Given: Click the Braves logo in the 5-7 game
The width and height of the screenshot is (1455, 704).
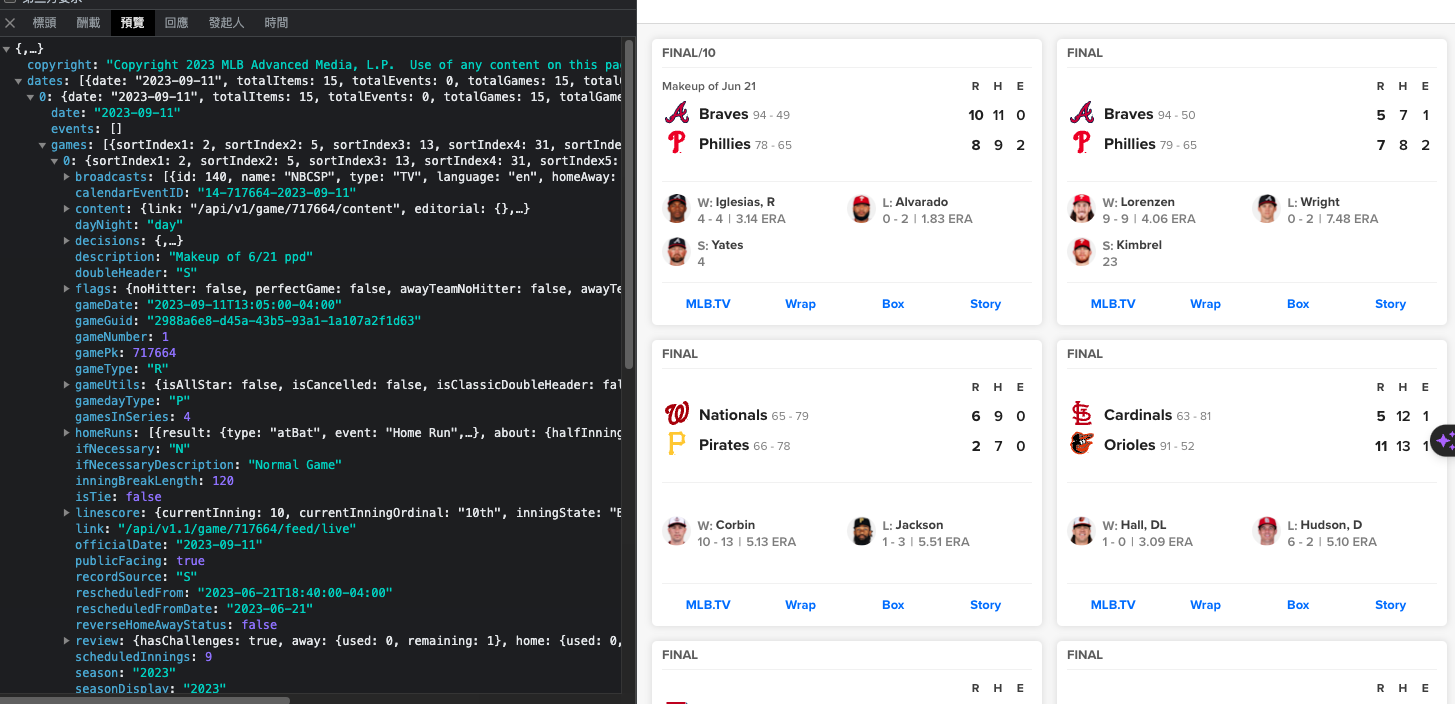Looking at the screenshot, I should pyautogui.click(x=1082, y=113).
